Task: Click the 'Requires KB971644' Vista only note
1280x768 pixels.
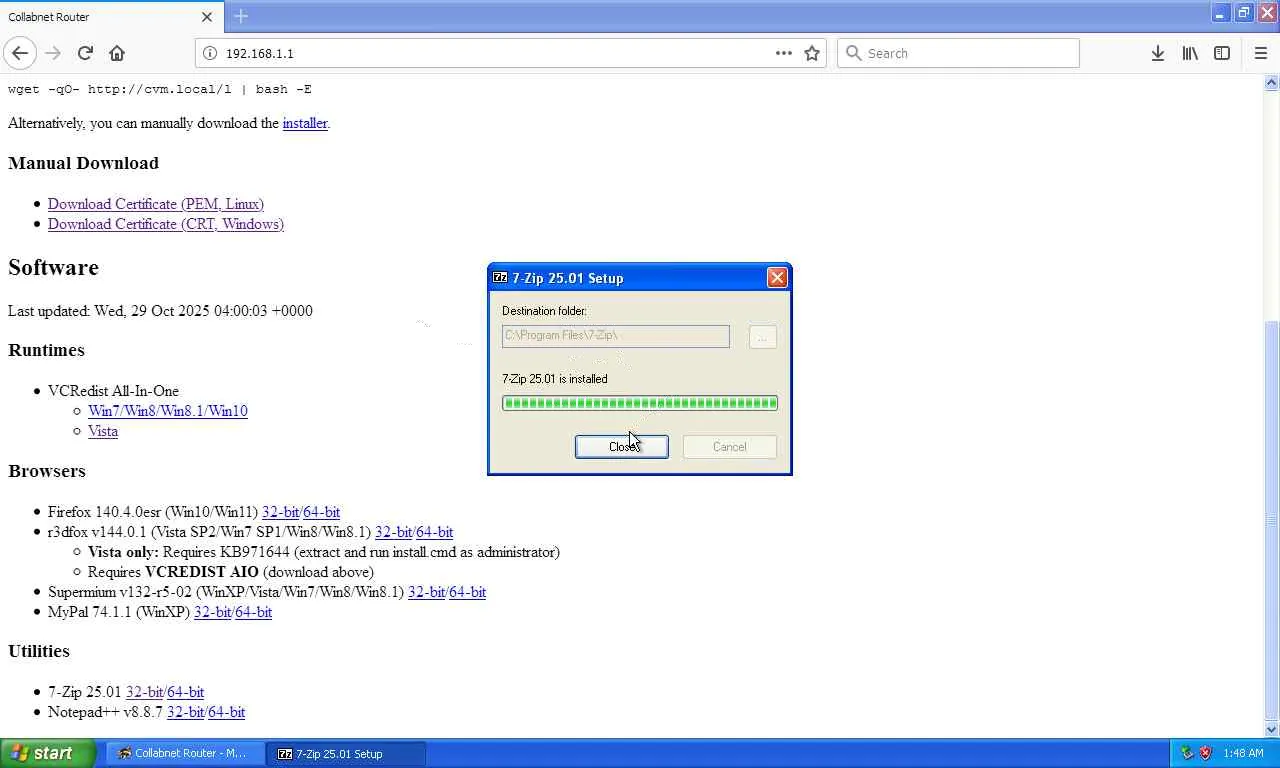Action: point(324,552)
